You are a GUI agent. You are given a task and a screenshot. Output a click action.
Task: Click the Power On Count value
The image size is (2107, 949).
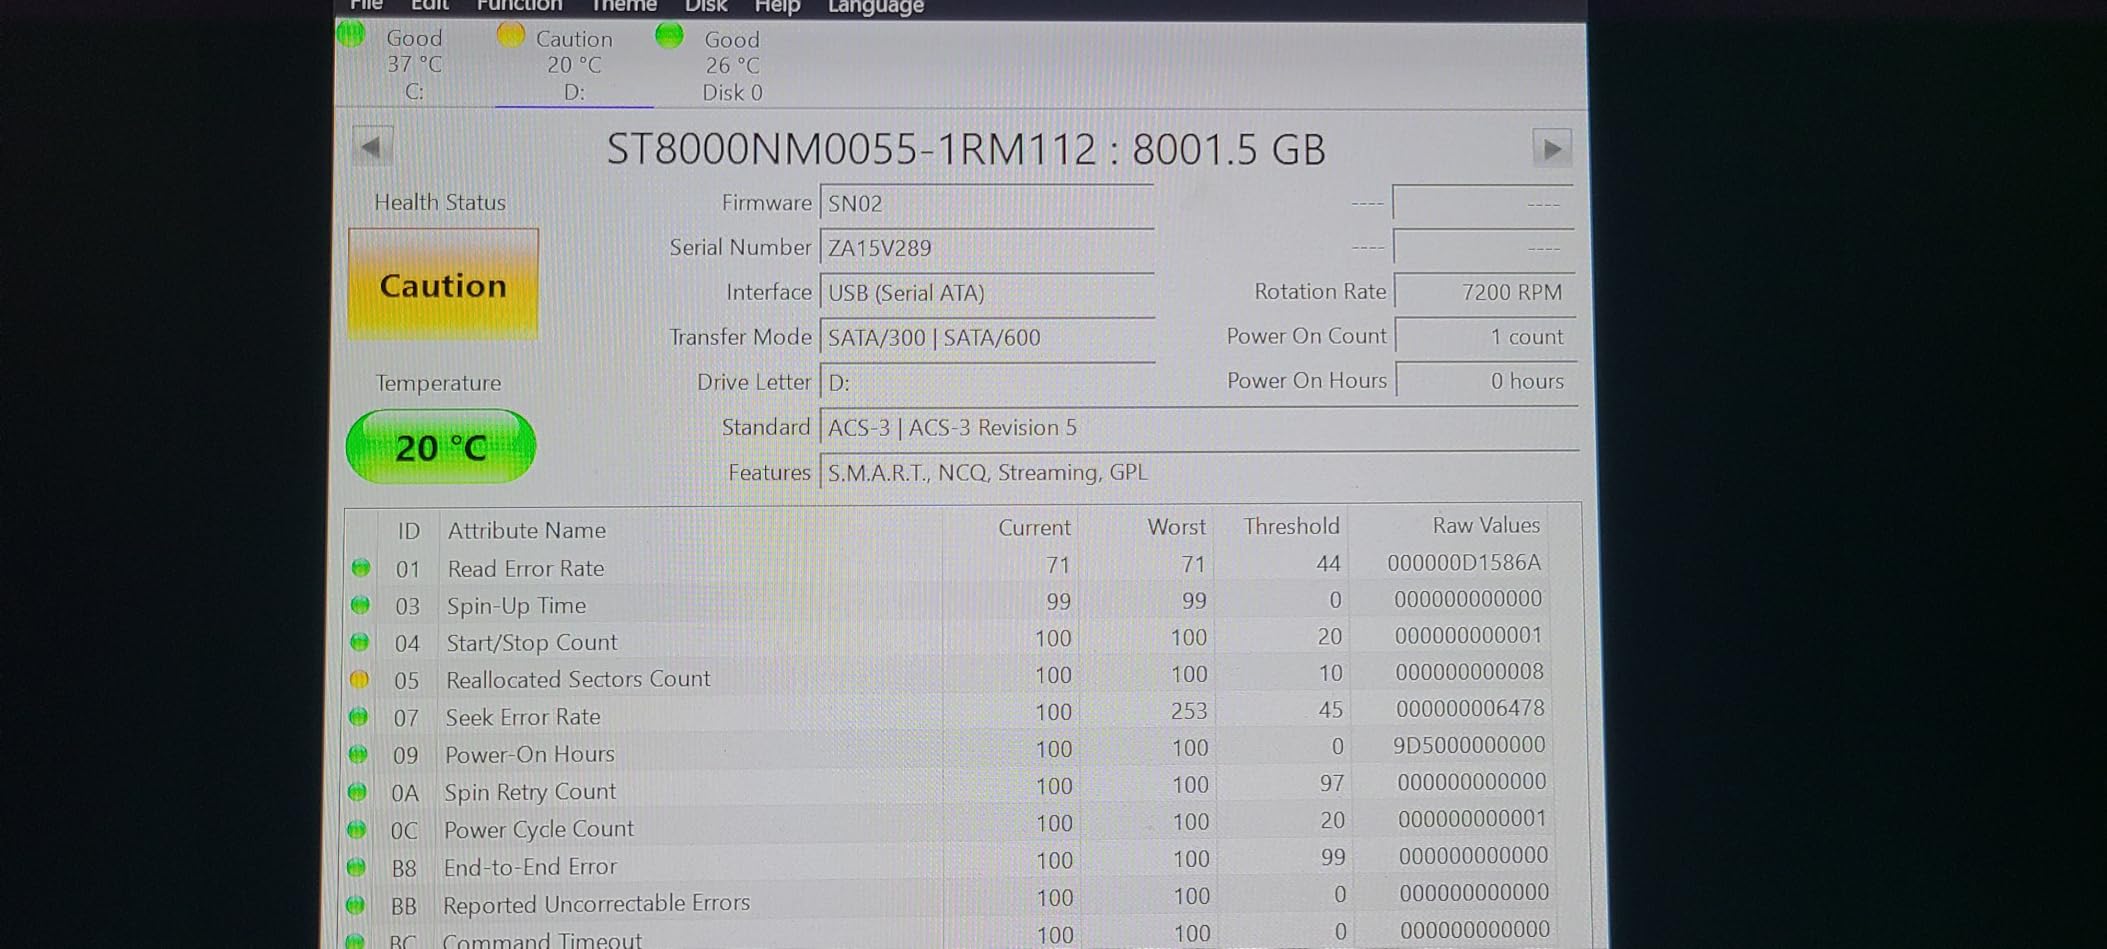coord(1485,336)
